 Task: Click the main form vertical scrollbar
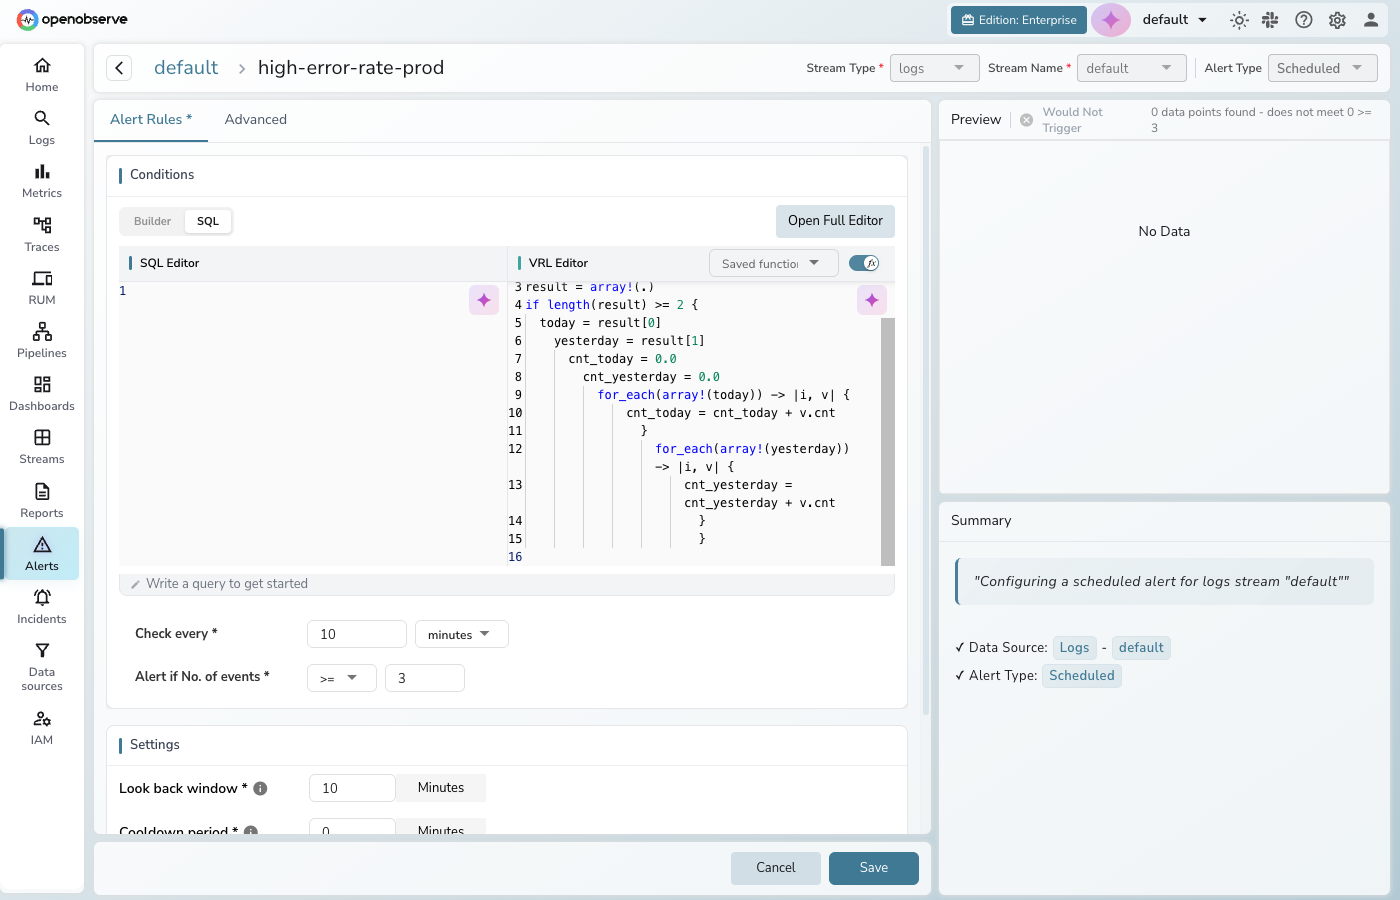[926, 430]
